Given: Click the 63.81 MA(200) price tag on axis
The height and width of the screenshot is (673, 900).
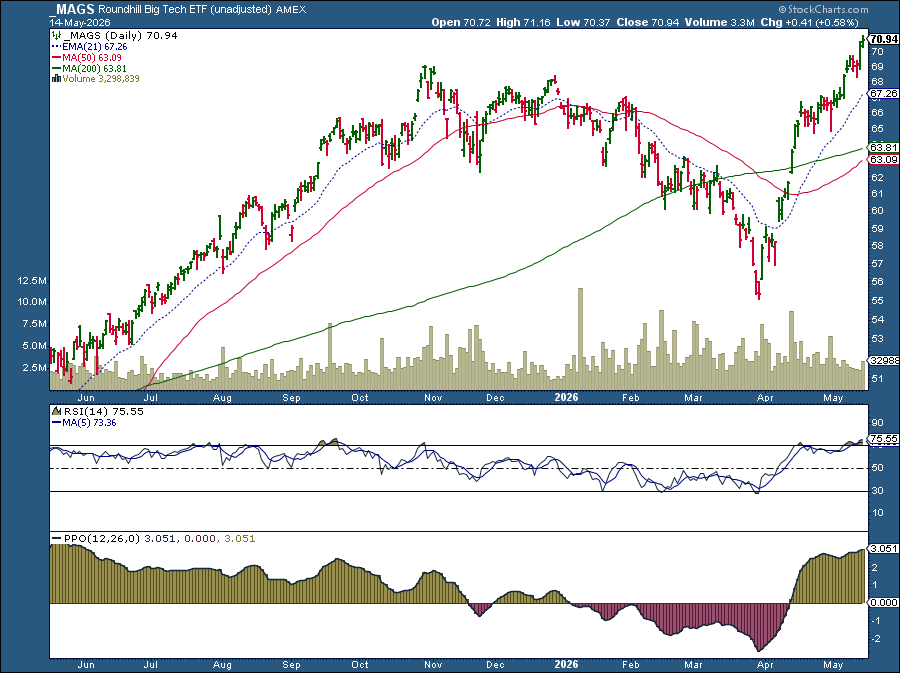Looking at the screenshot, I should click(x=883, y=147).
